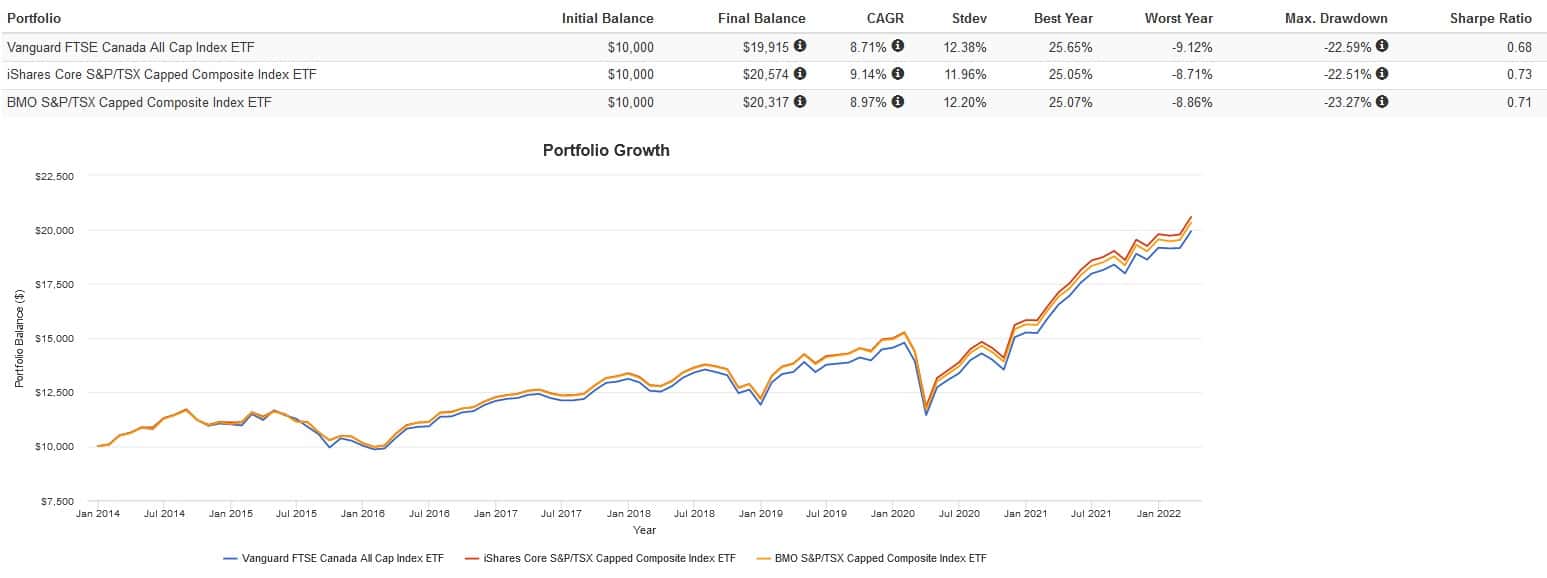Open the info icon beside the -23.27% drawdown
1547x578 pixels.
pos(1382,102)
